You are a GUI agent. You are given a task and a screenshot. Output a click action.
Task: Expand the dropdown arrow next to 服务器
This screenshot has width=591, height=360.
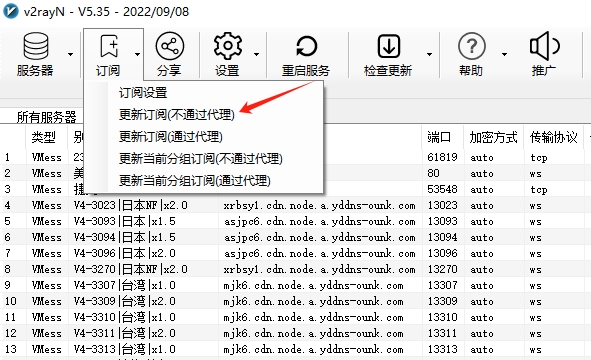(x=70, y=55)
